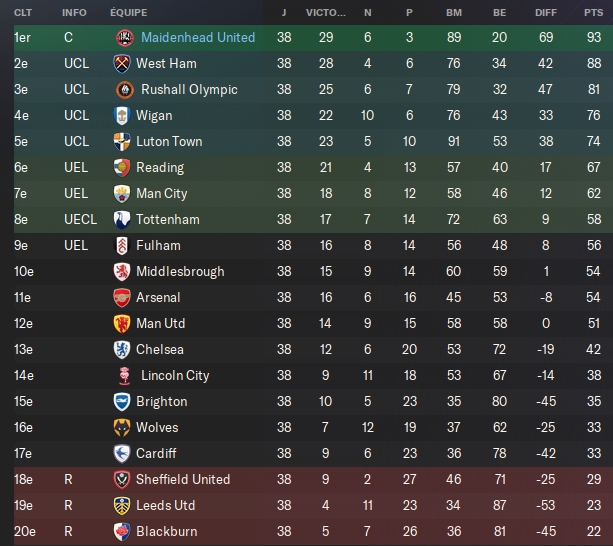Image resolution: width=613 pixels, height=546 pixels.
Task: Click the Tottenham club badge icon
Action: [x=122, y=219]
